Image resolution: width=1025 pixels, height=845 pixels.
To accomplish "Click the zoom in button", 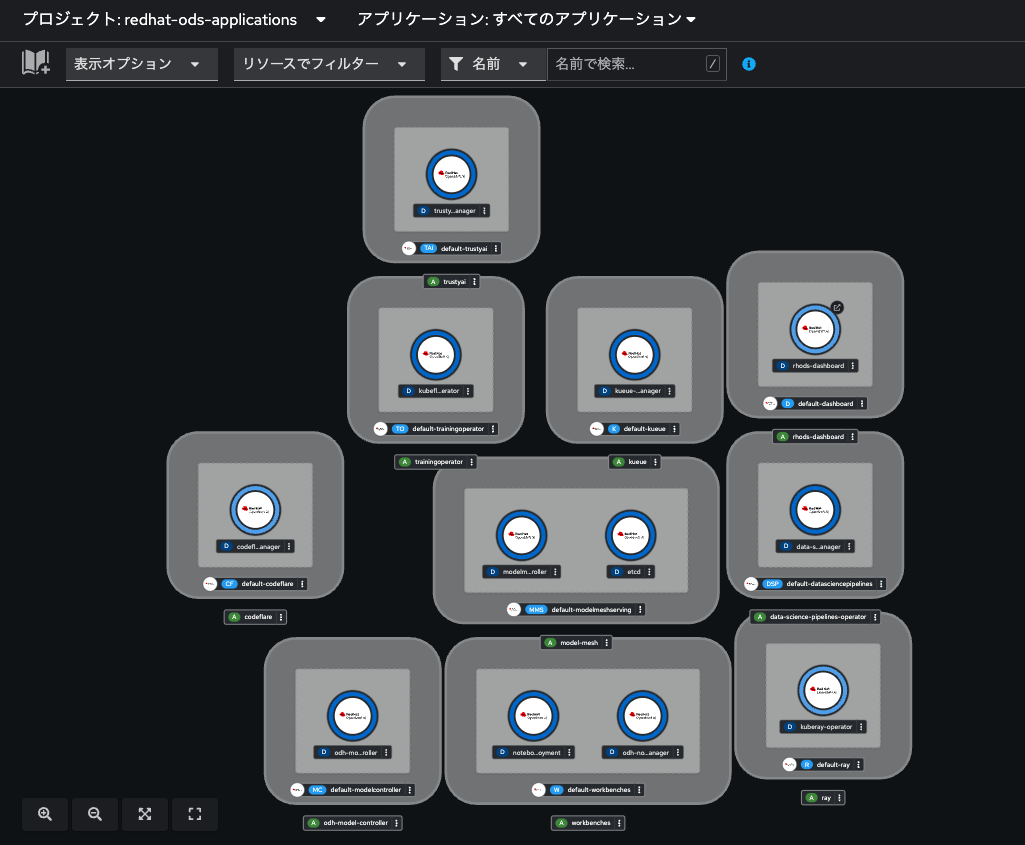I will 44,814.
